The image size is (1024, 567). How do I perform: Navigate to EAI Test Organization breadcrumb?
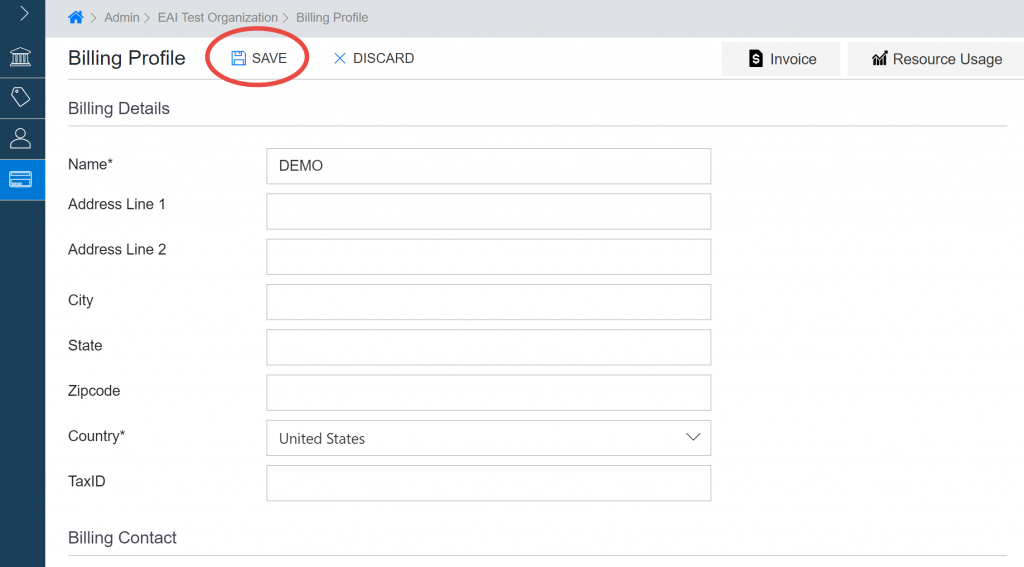(217, 18)
